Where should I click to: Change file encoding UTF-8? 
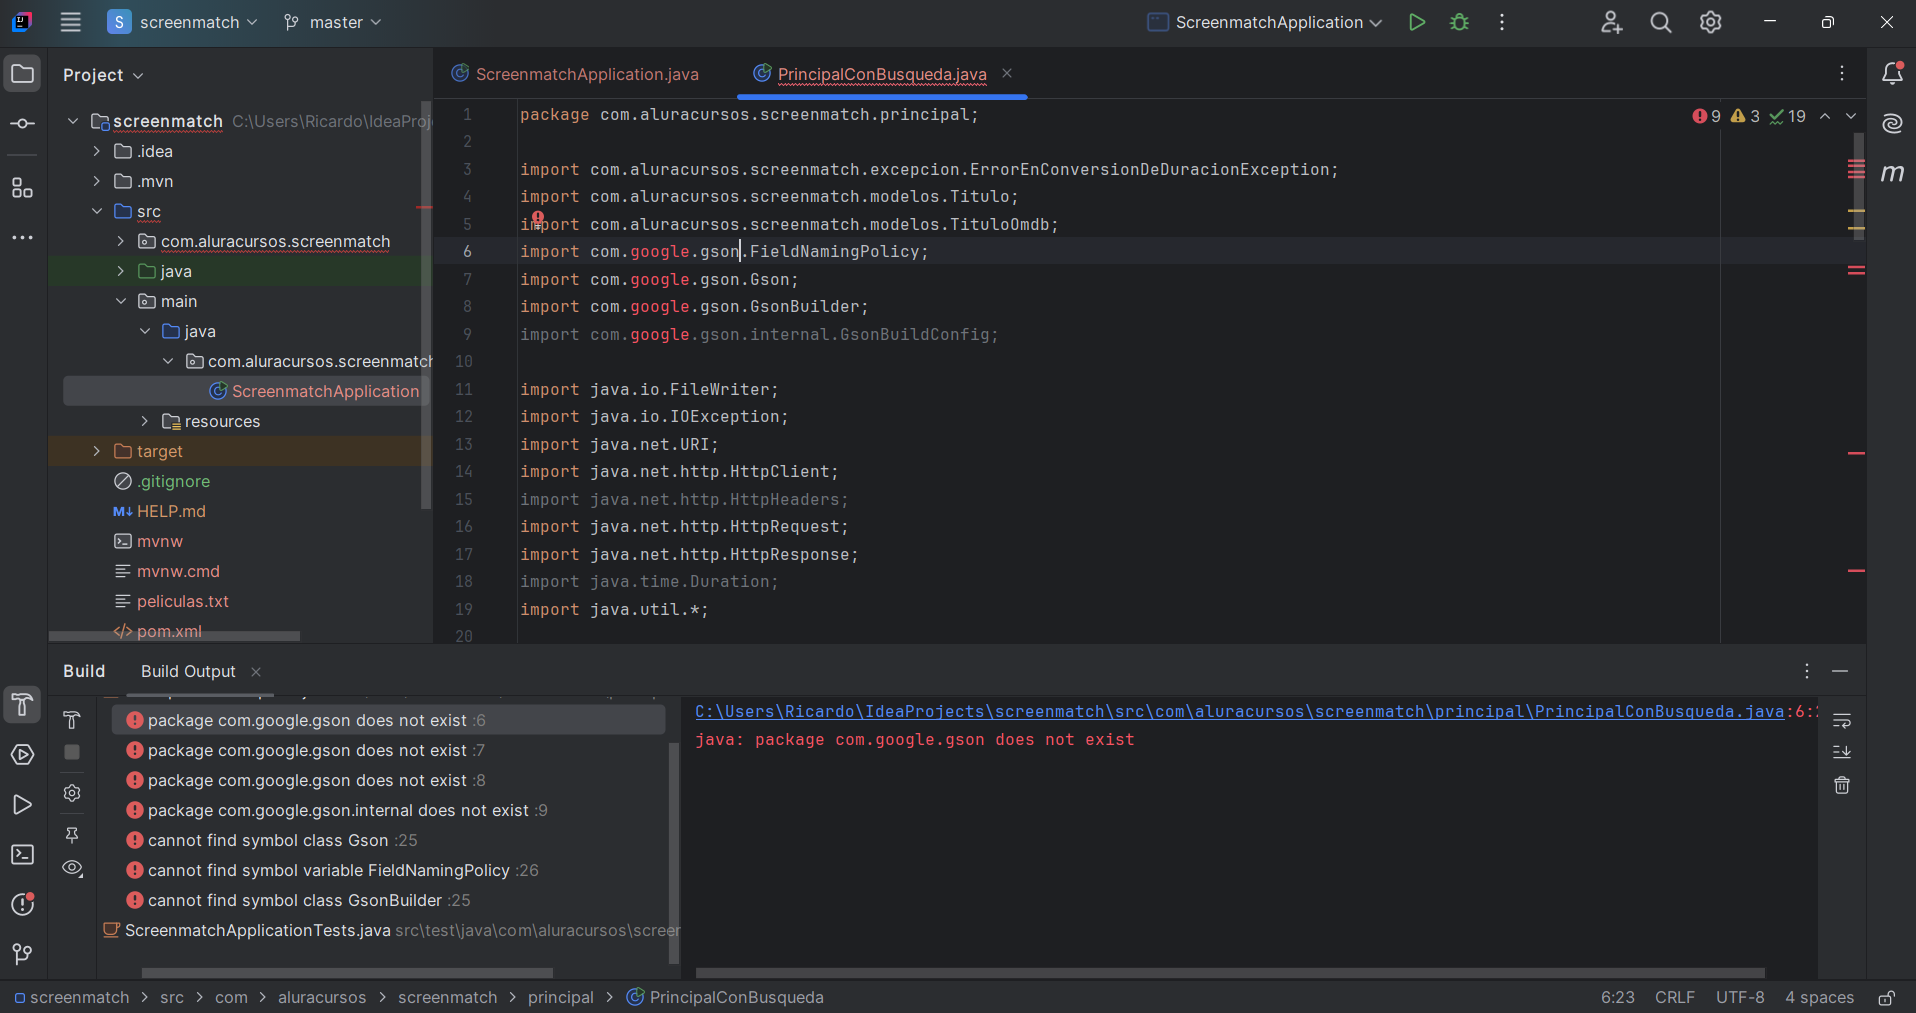[1740, 998]
